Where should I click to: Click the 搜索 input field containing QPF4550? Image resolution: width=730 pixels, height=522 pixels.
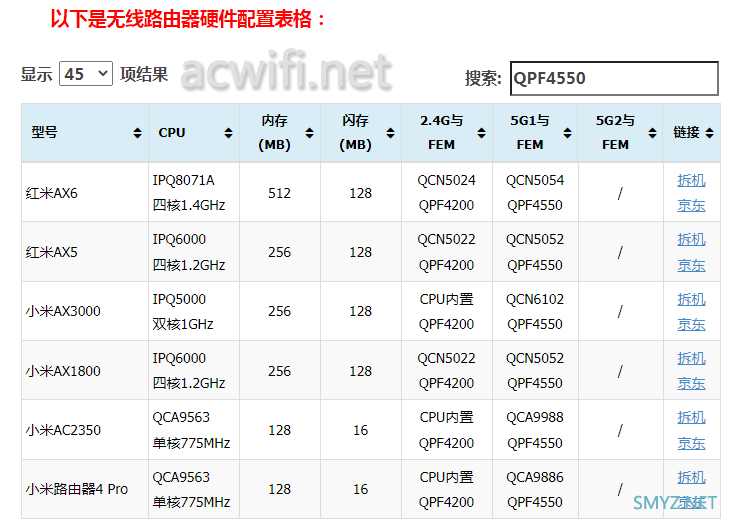614,78
